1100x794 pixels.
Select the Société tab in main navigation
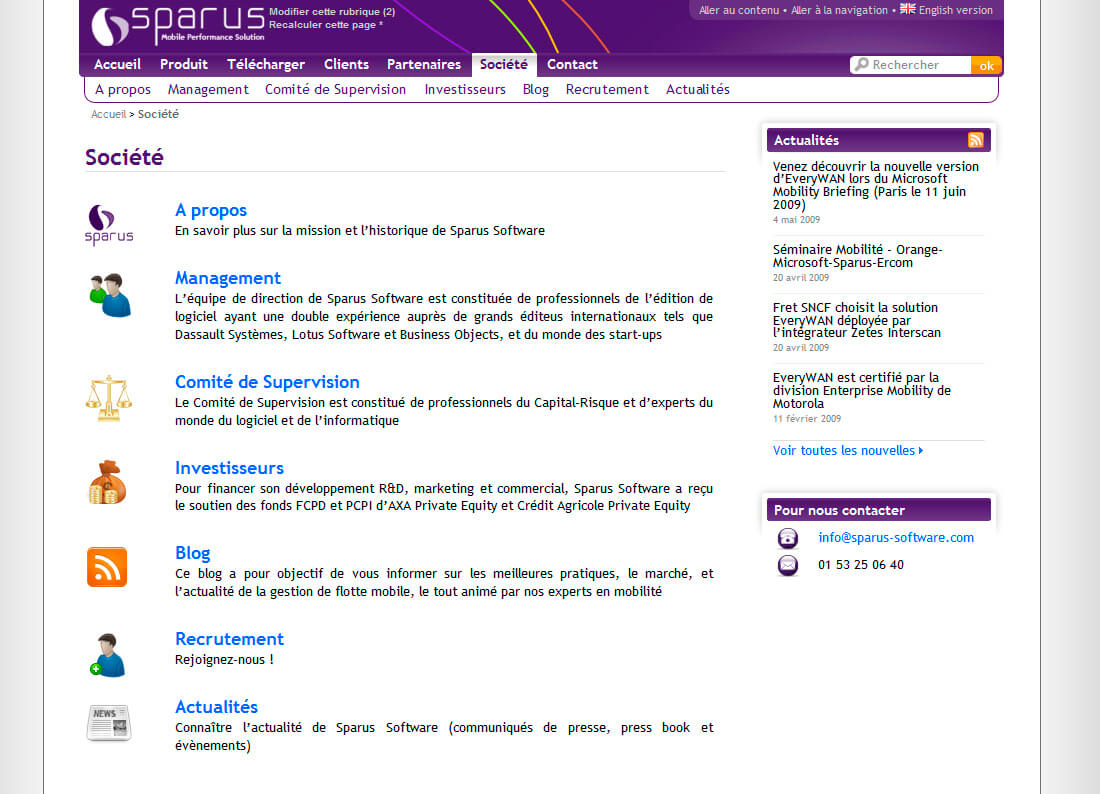[504, 65]
